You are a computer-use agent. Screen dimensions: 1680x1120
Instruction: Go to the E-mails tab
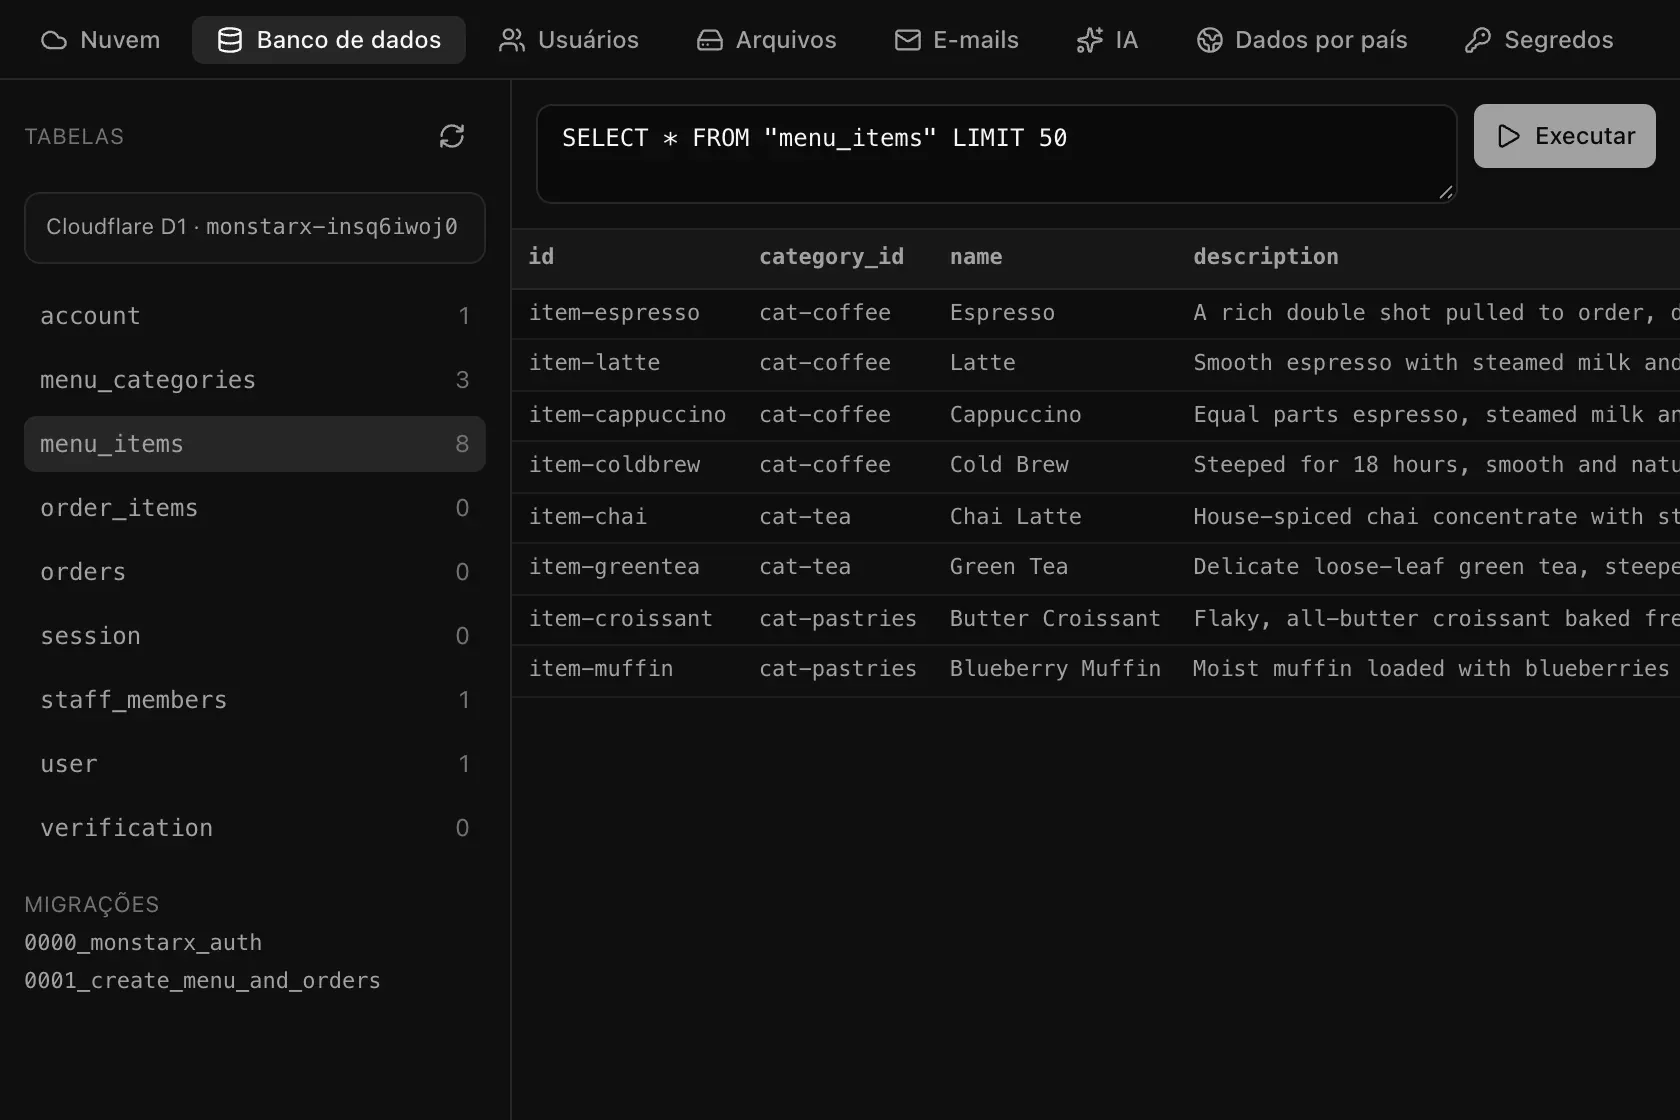(x=956, y=40)
